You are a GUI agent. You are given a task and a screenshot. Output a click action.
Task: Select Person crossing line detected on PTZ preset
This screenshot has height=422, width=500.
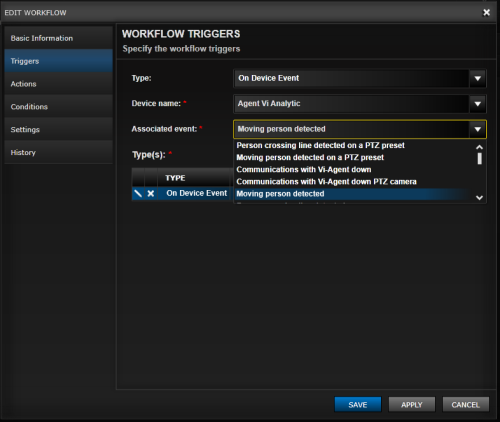tap(320, 145)
